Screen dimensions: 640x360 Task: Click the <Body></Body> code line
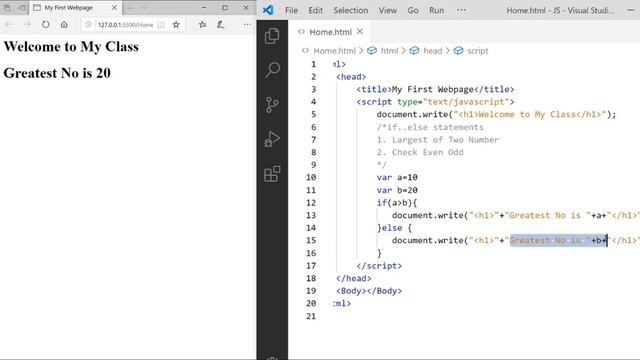pyautogui.click(x=369, y=291)
